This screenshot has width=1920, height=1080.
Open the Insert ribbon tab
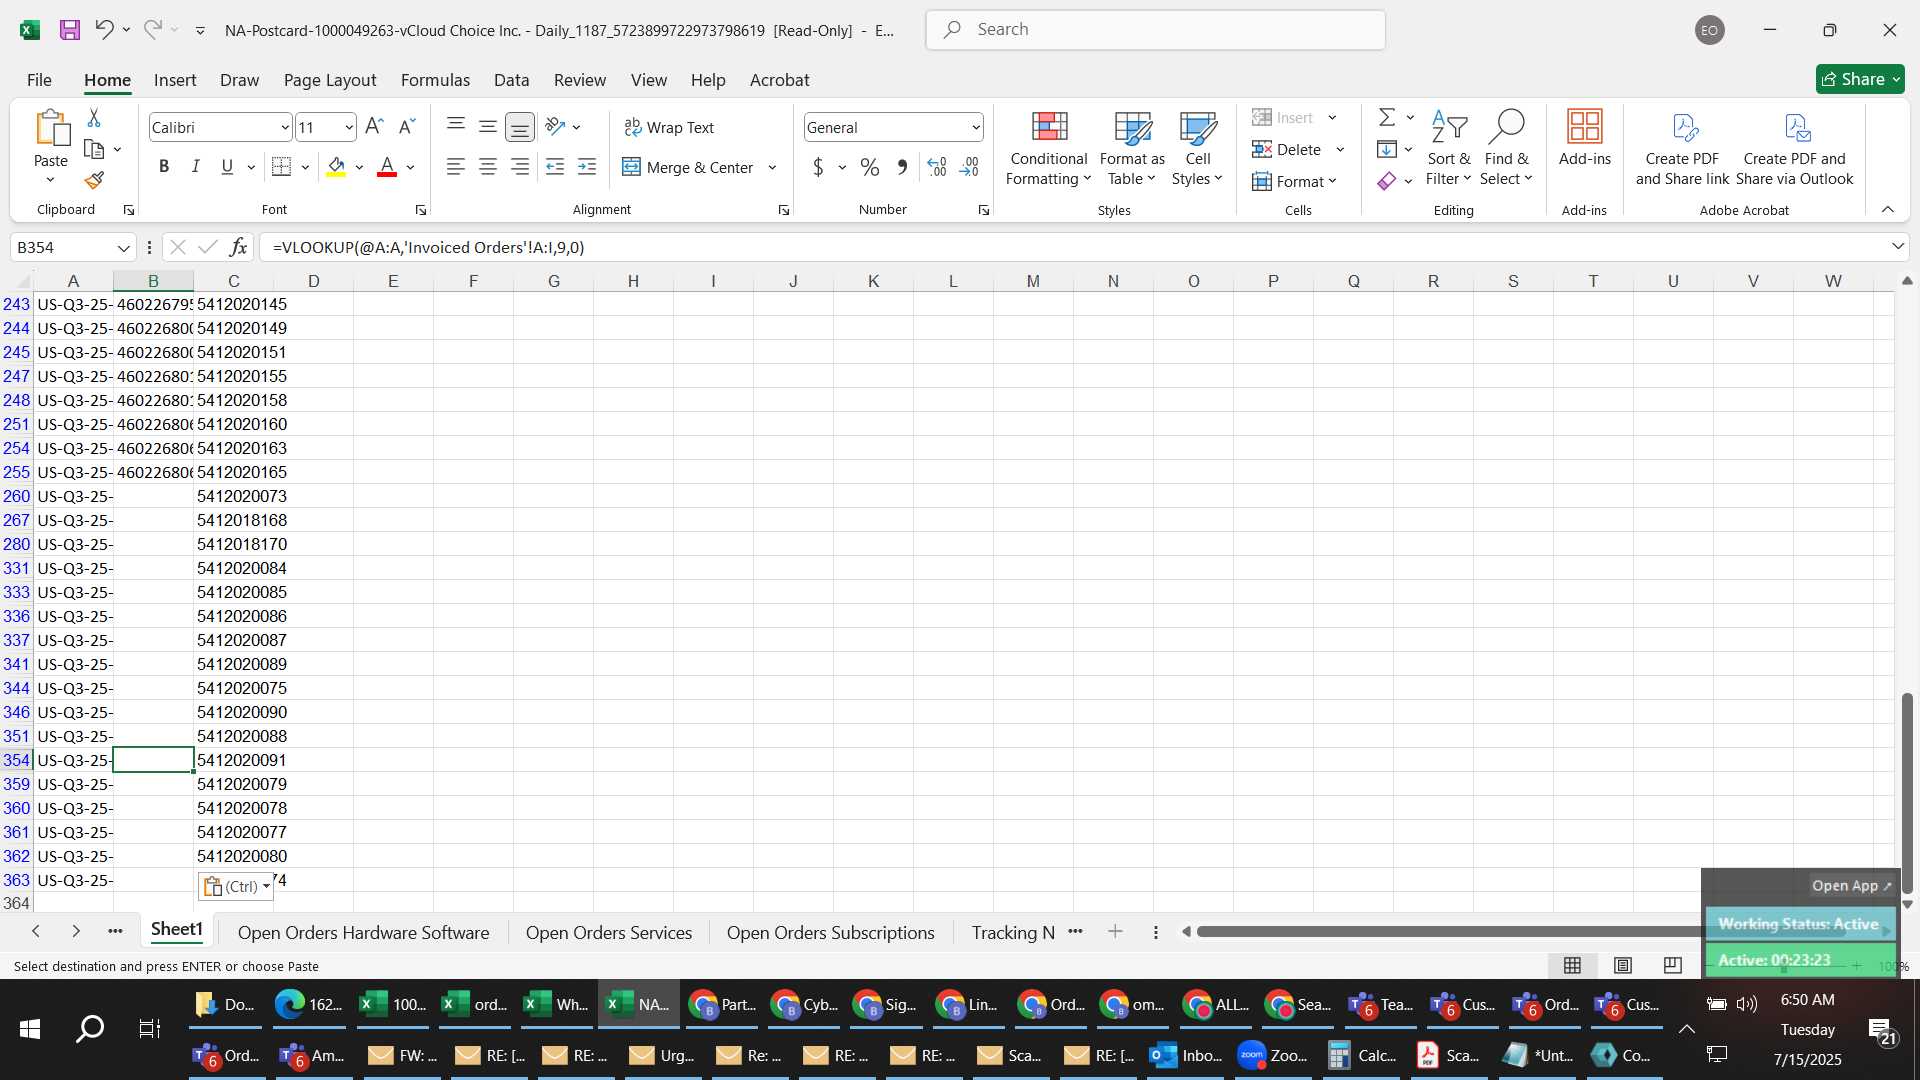[x=174, y=80]
